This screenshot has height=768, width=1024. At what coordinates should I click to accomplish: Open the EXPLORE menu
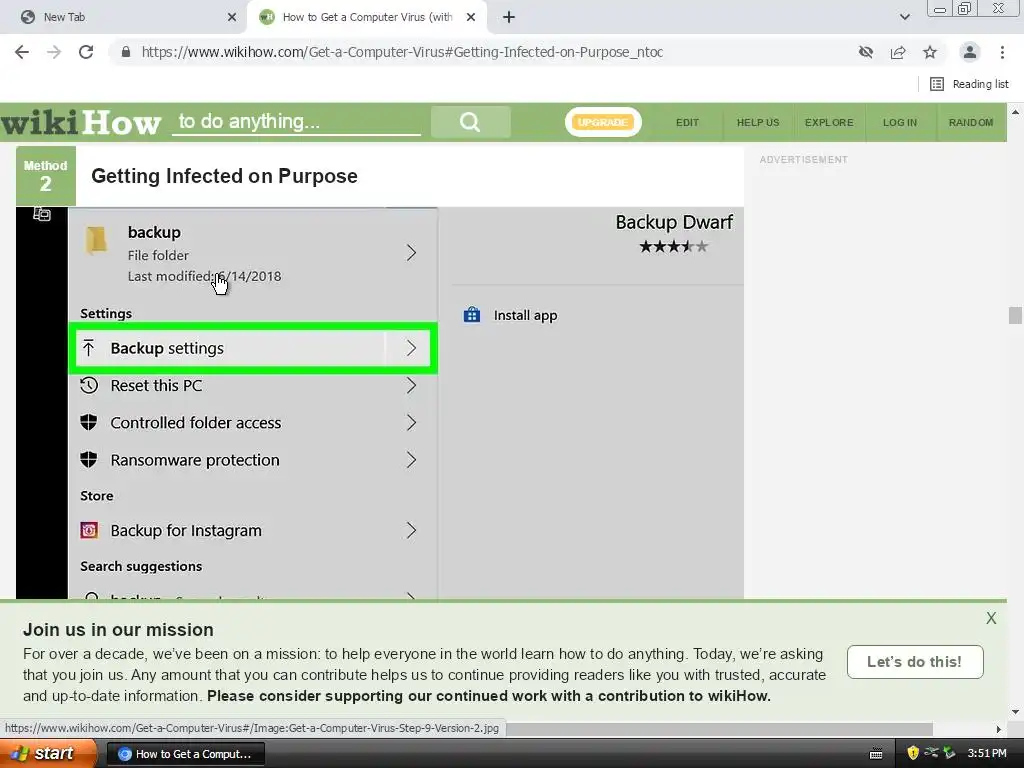tap(829, 122)
